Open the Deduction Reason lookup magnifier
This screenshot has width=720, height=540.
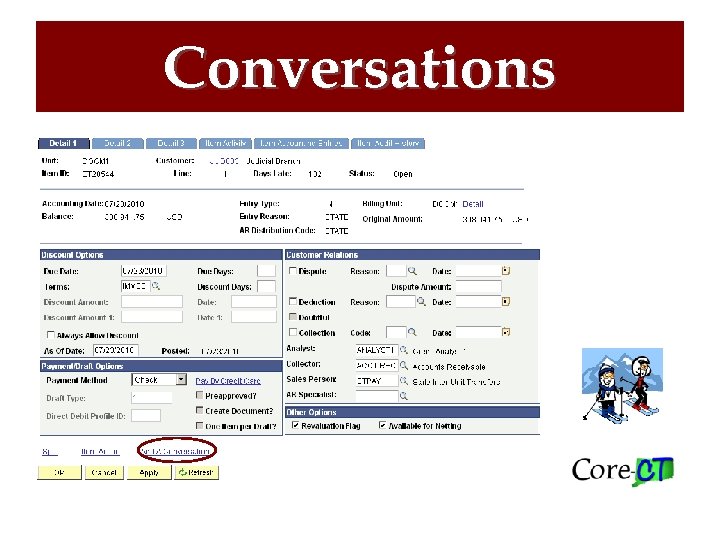click(x=421, y=302)
